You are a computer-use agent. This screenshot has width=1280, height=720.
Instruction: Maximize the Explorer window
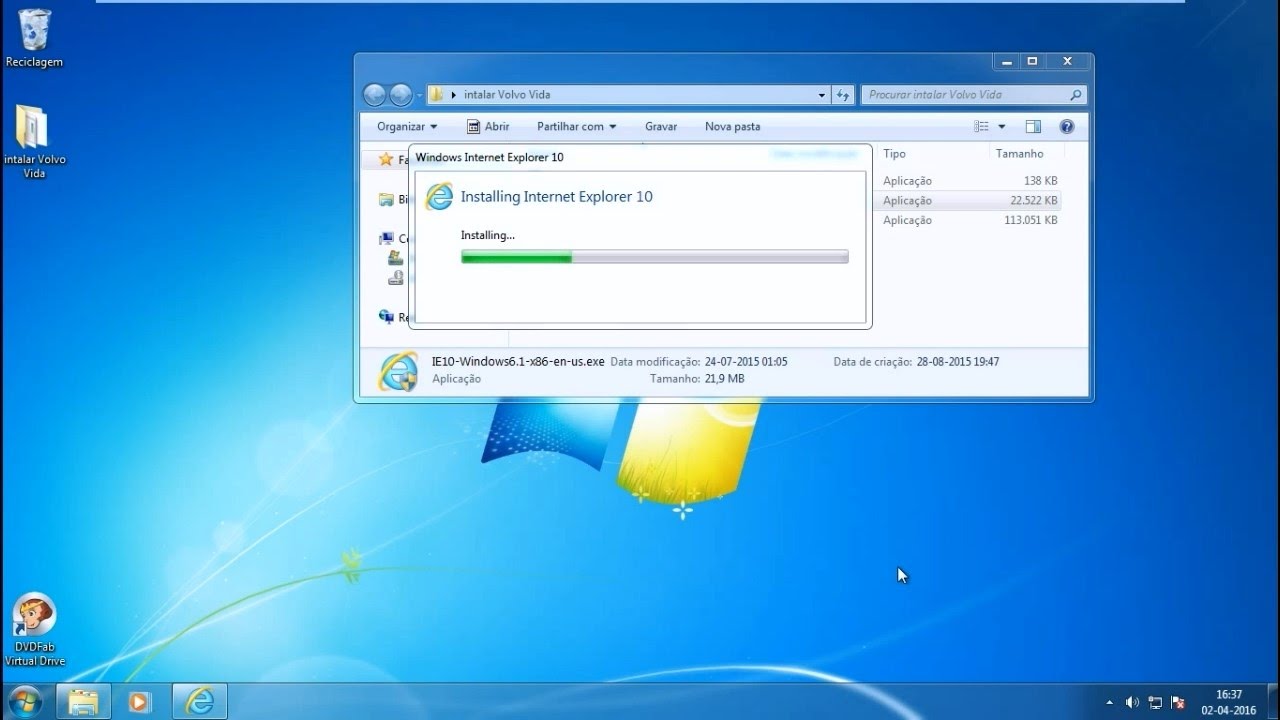pyautogui.click(x=1032, y=62)
